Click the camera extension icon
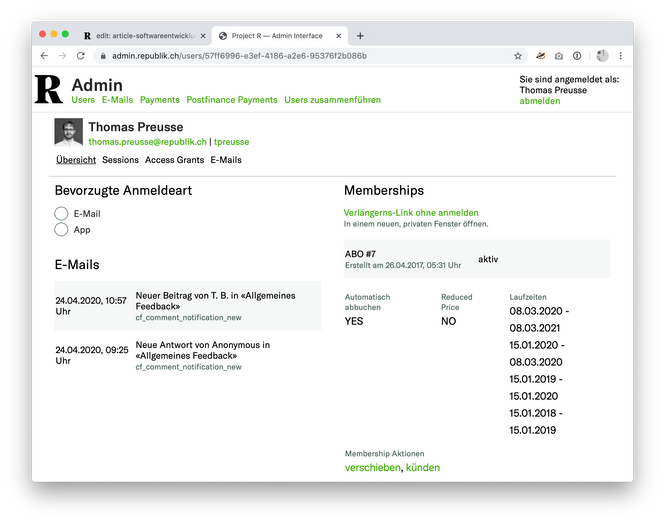This screenshot has width=665, height=524. (x=559, y=56)
